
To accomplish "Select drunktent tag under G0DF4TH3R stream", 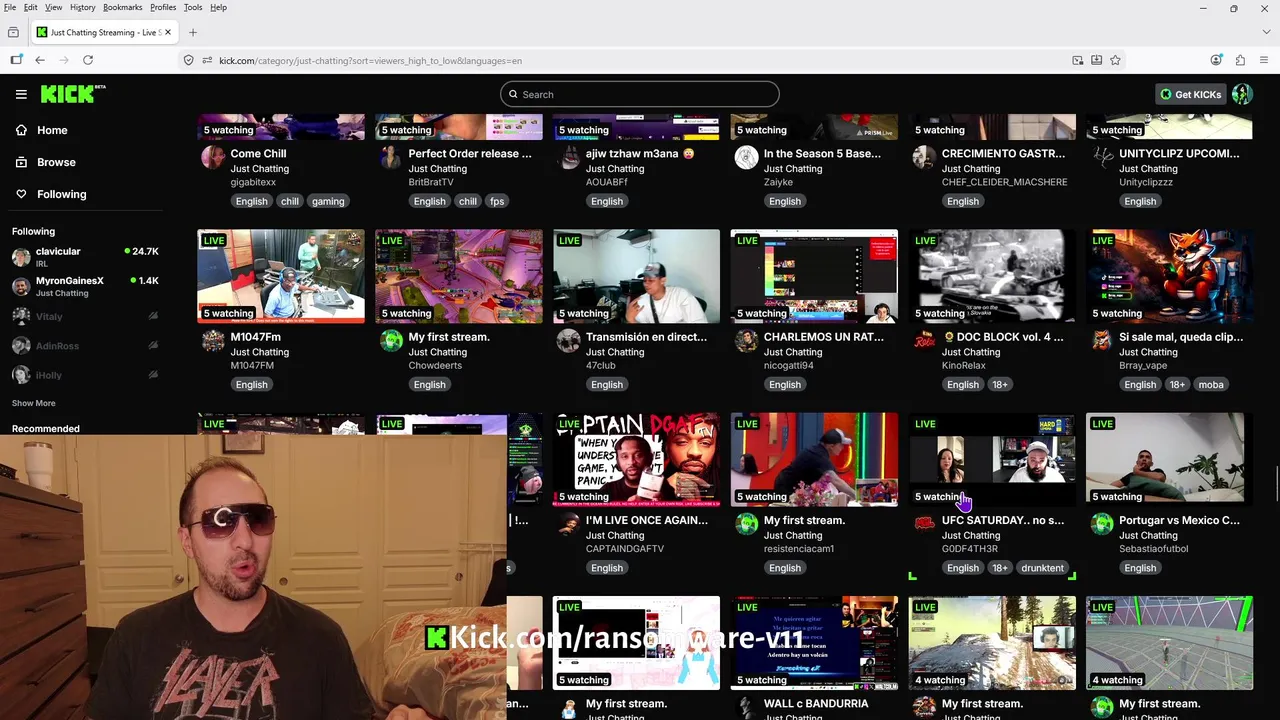I will [x=1043, y=568].
